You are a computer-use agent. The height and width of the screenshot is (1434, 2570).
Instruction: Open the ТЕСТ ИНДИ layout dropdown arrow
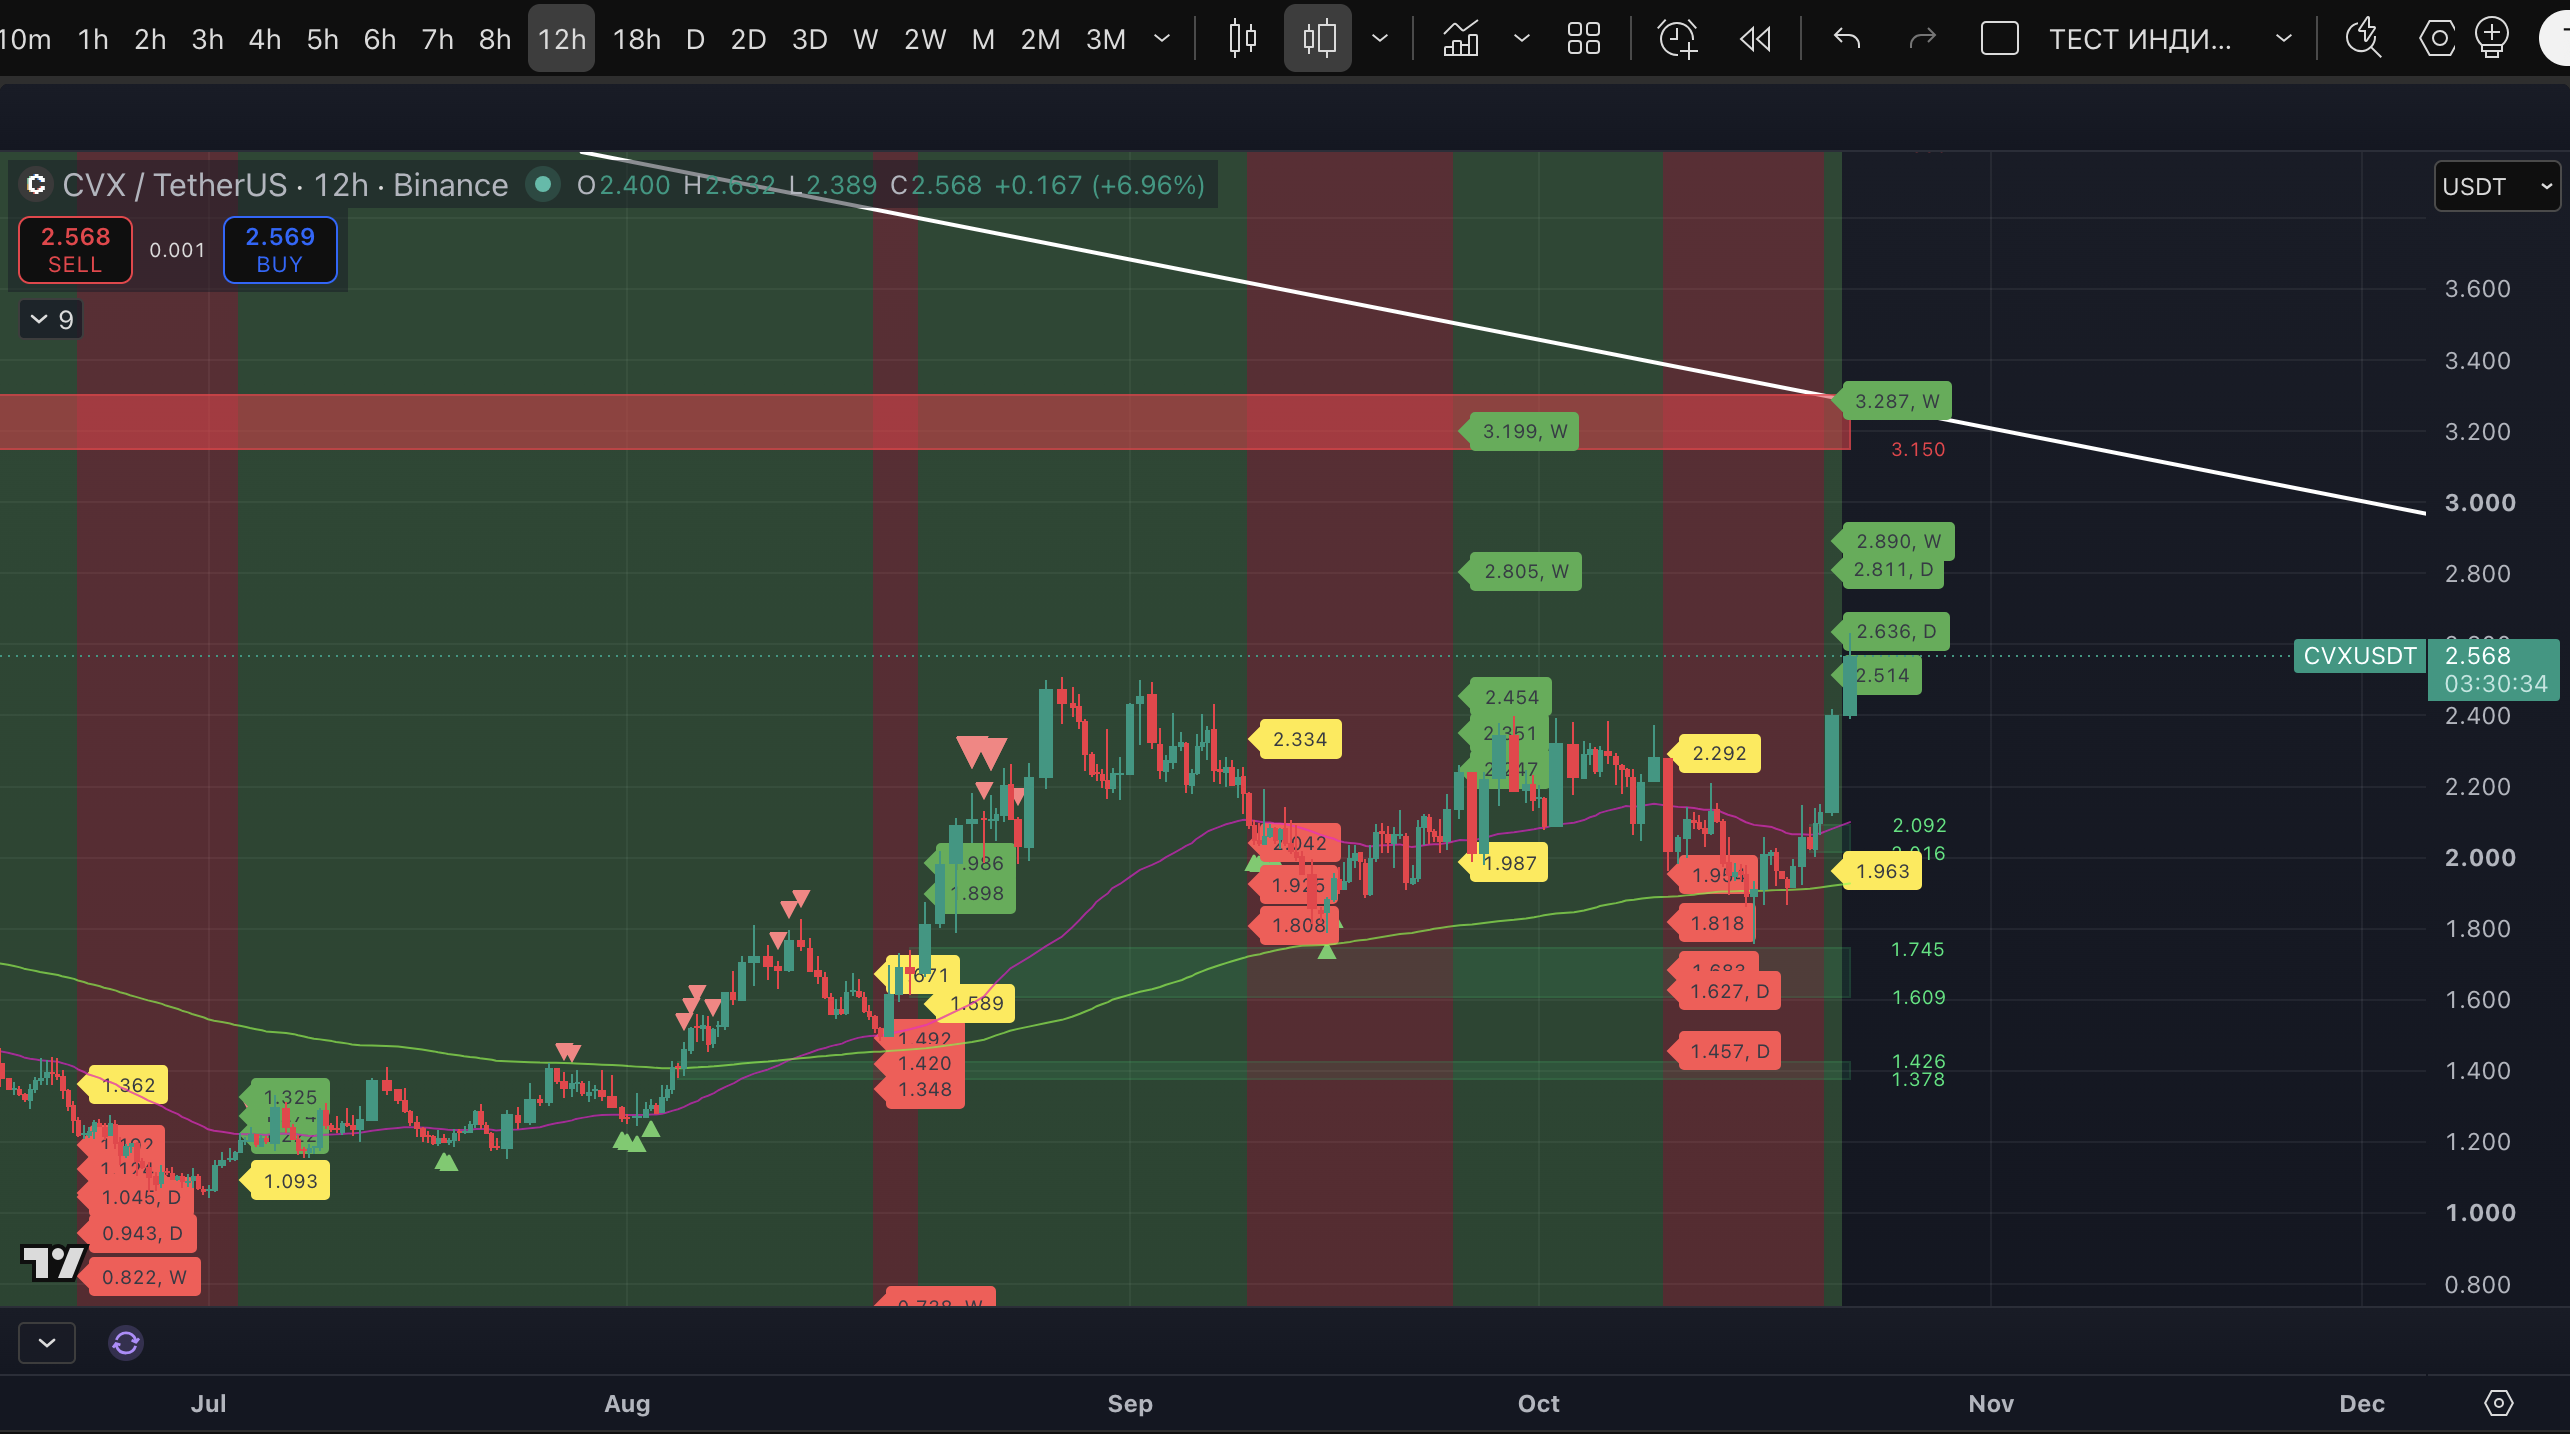tap(2284, 39)
